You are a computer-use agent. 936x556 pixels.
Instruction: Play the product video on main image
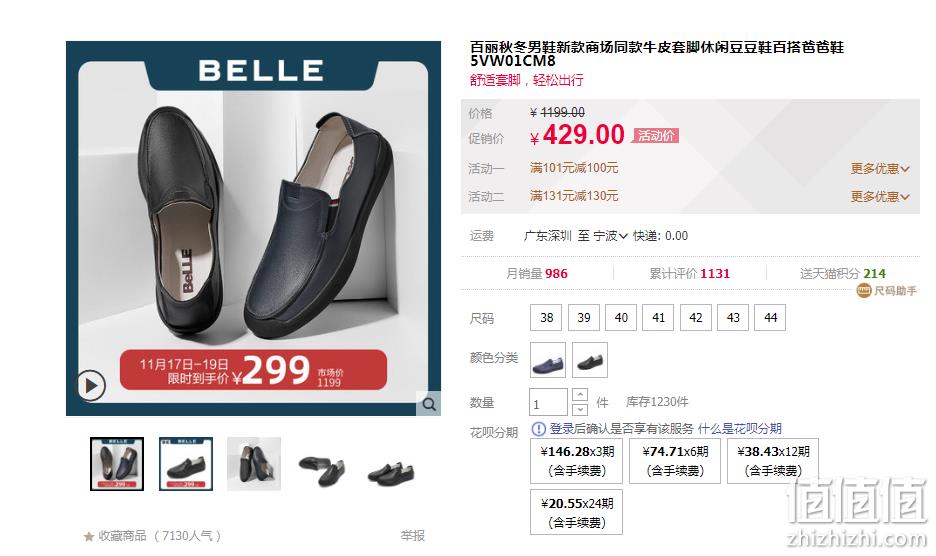[91, 386]
